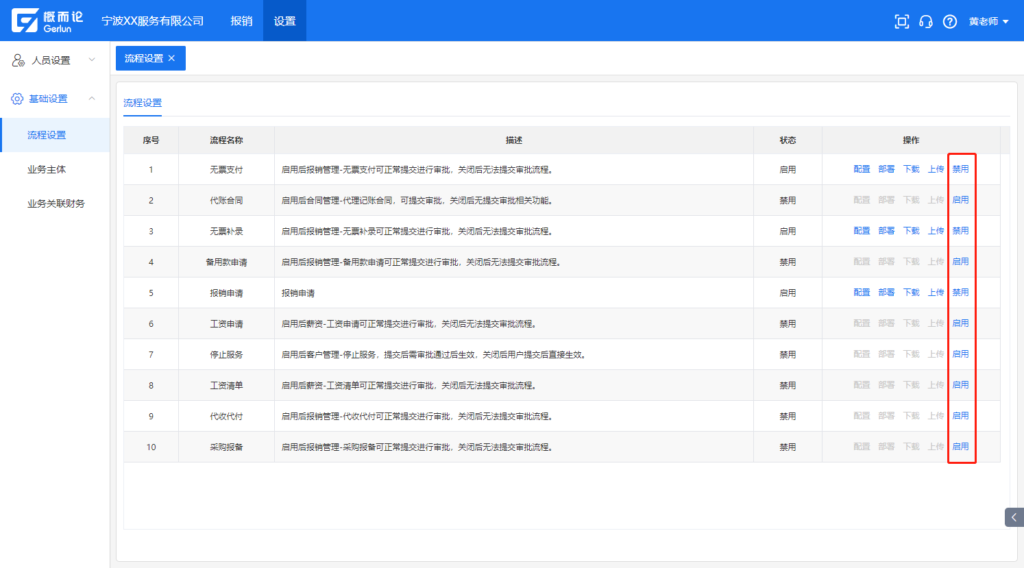Screen dimensions: 1024x568
Task: Click the 代账合同 process name cell
Action: (226, 200)
